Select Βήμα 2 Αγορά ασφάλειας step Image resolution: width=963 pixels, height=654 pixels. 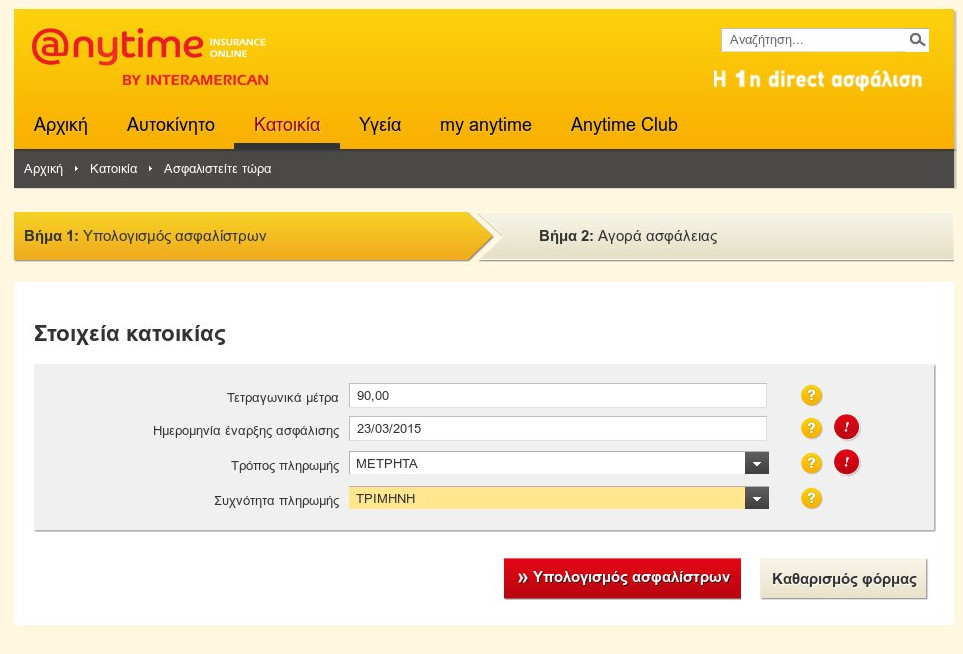[628, 237]
